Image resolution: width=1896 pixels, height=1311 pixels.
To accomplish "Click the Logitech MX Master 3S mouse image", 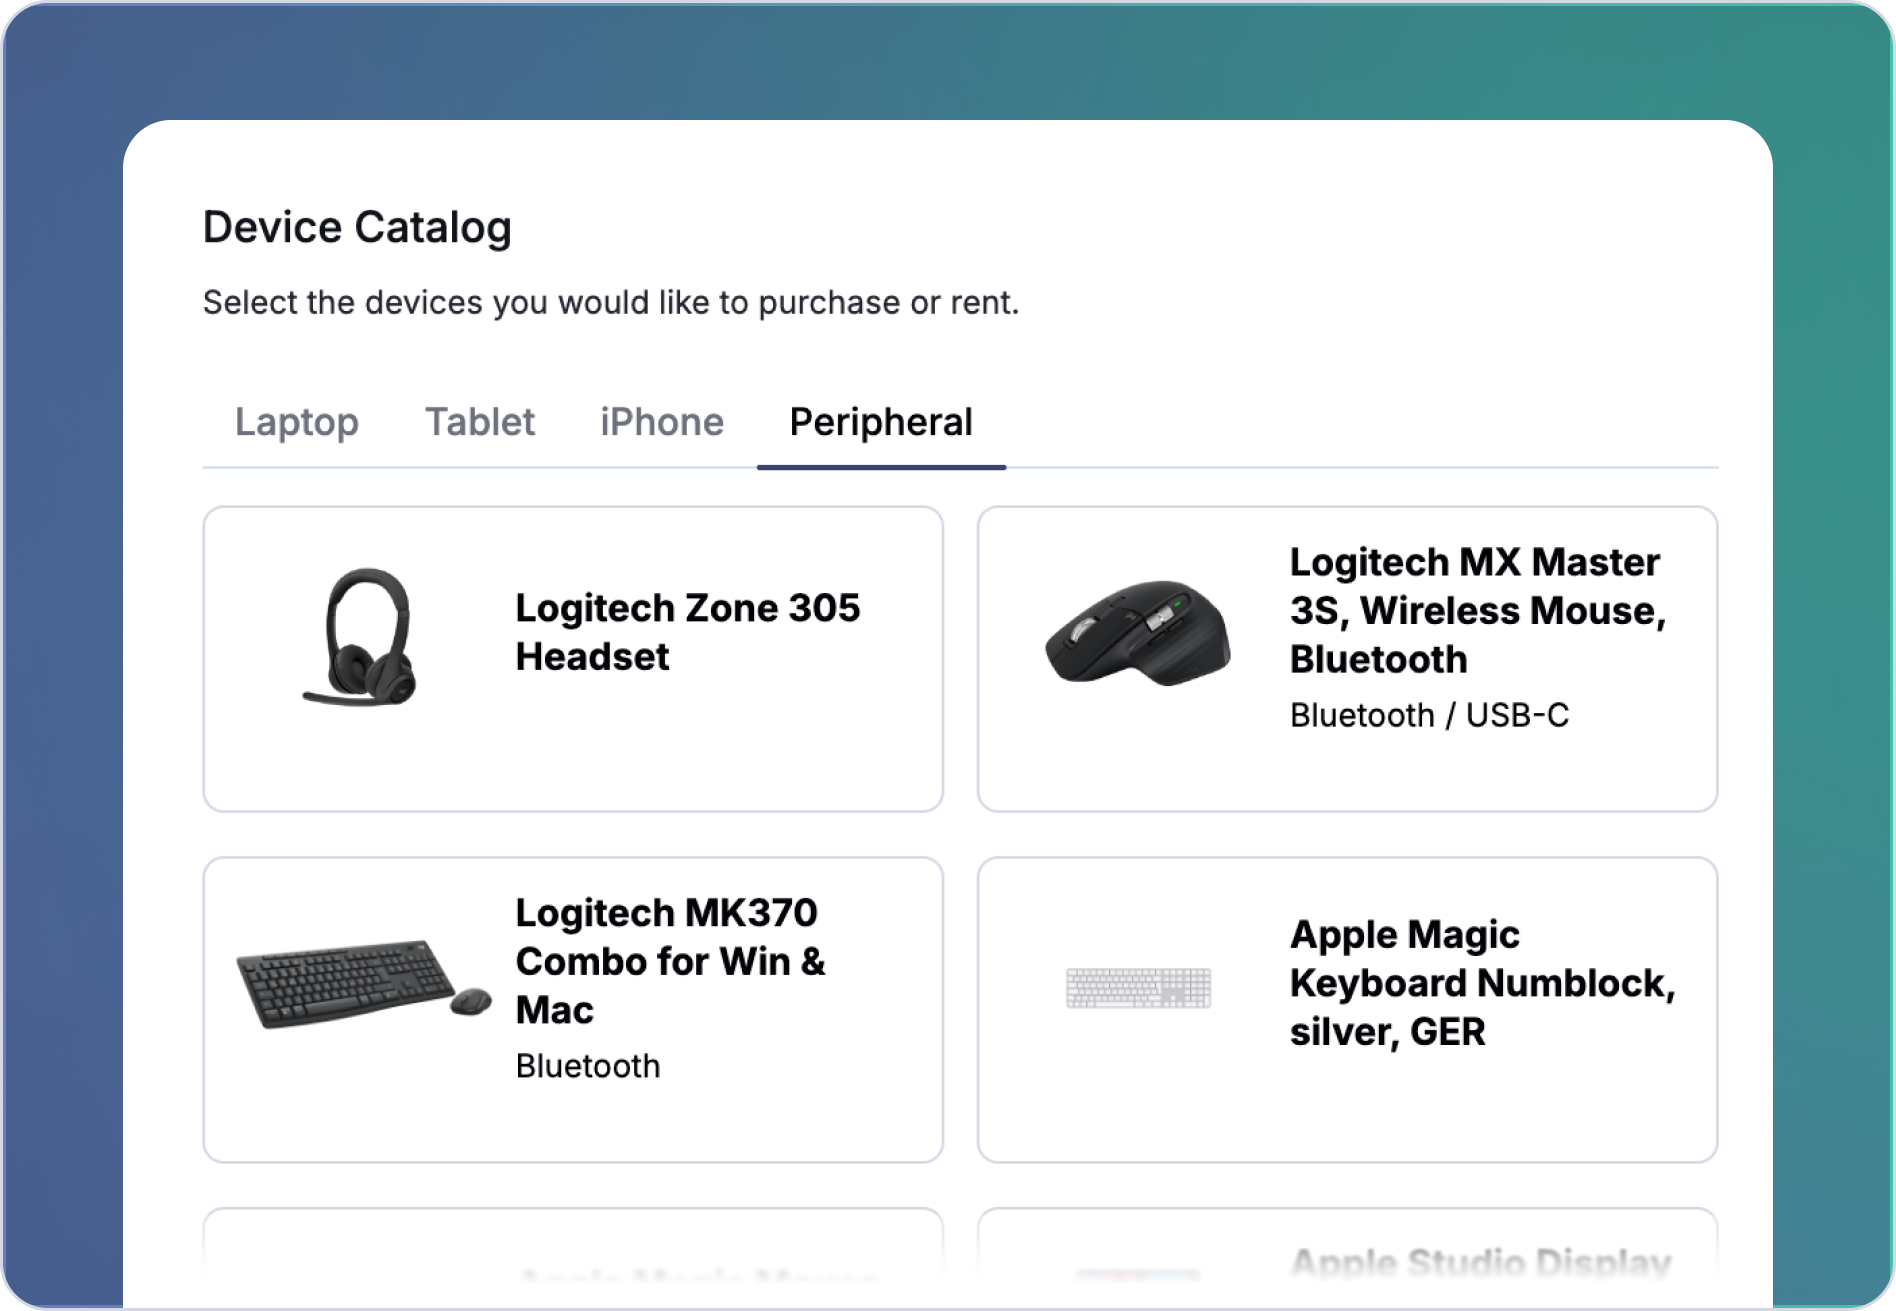I will (1140, 630).
